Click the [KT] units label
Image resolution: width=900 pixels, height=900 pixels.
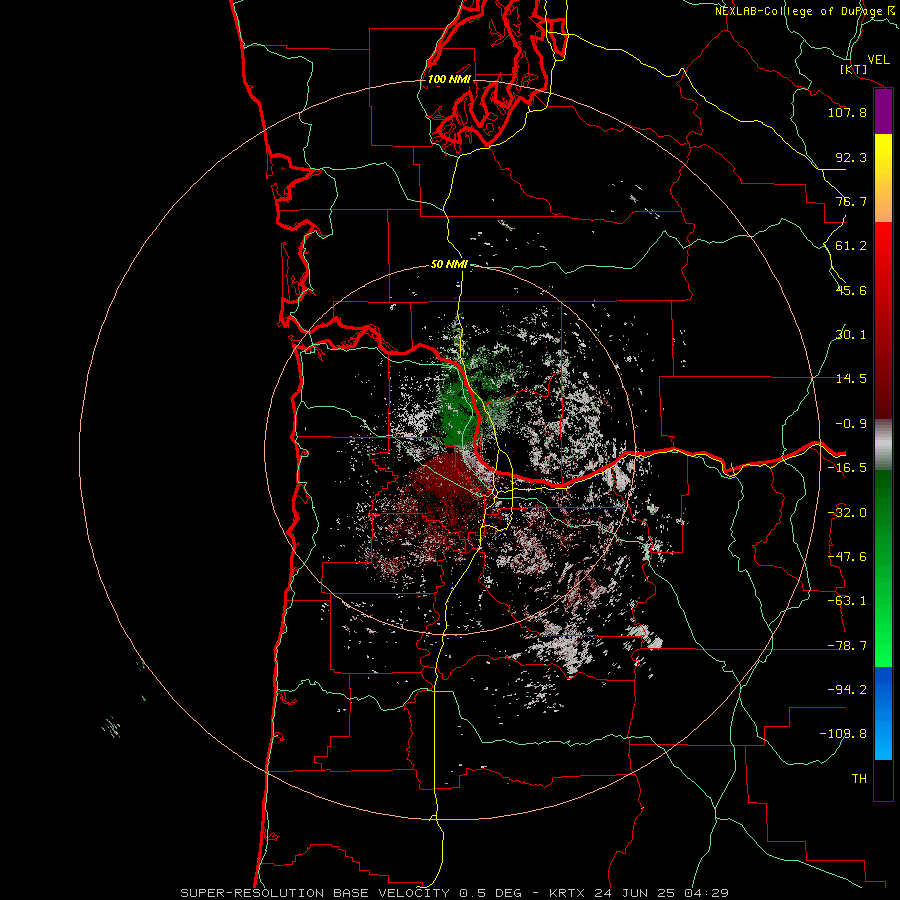click(854, 69)
